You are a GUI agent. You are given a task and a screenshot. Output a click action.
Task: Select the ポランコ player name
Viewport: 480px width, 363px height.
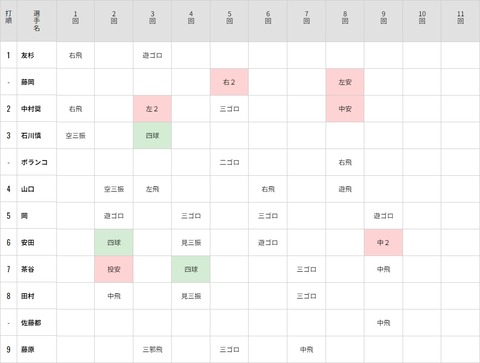pos(34,162)
